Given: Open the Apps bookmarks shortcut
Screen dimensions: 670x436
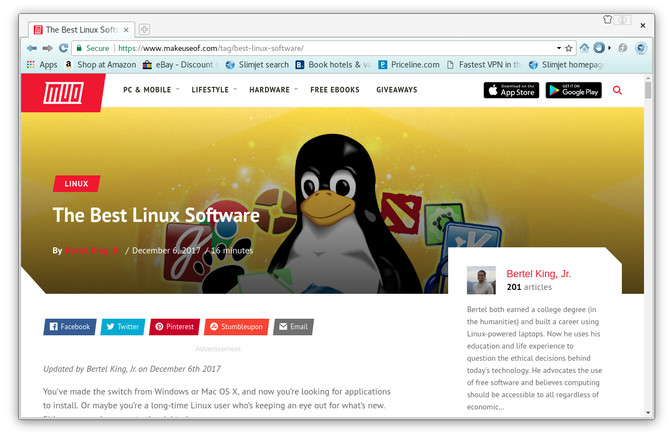Looking at the screenshot, I should [x=40, y=64].
